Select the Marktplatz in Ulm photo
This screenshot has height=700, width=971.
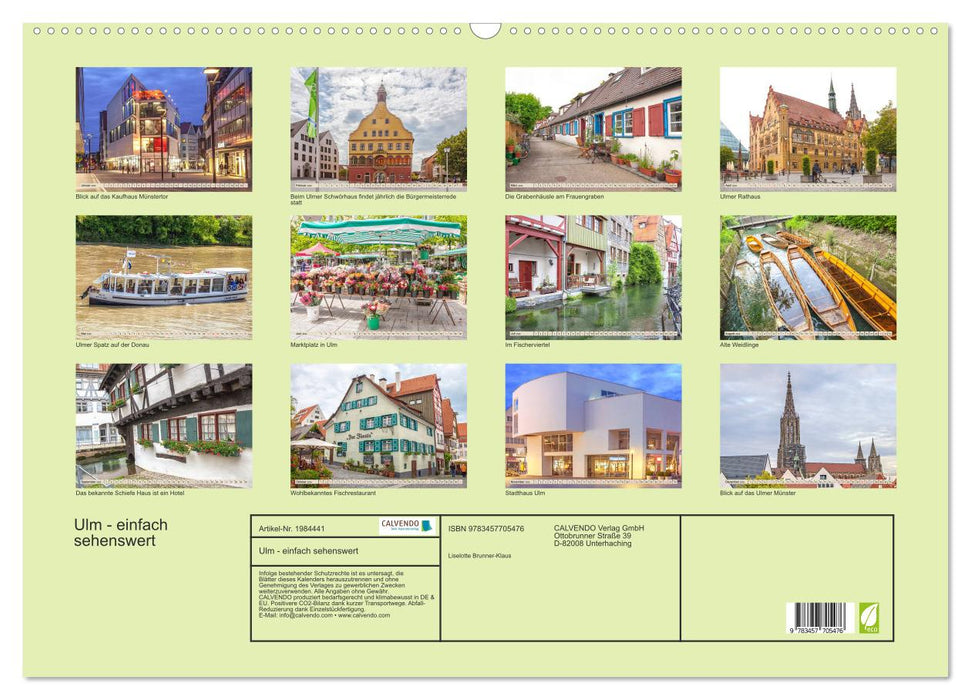click(379, 275)
